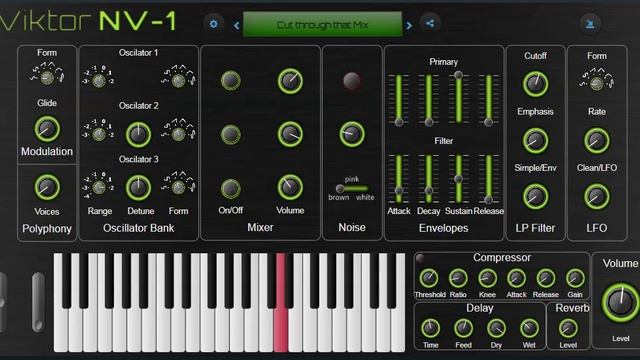Click the Modulation Form selector knob

(x=47, y=77)
